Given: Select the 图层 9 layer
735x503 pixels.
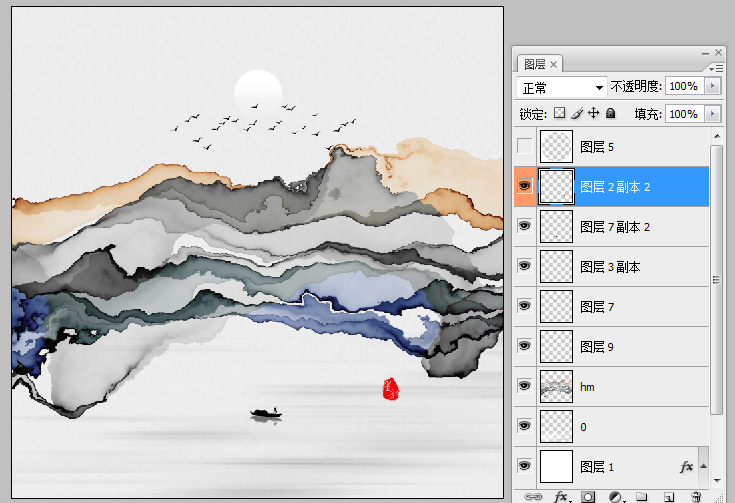Looking at the screenshot, I should click(597, 347).
